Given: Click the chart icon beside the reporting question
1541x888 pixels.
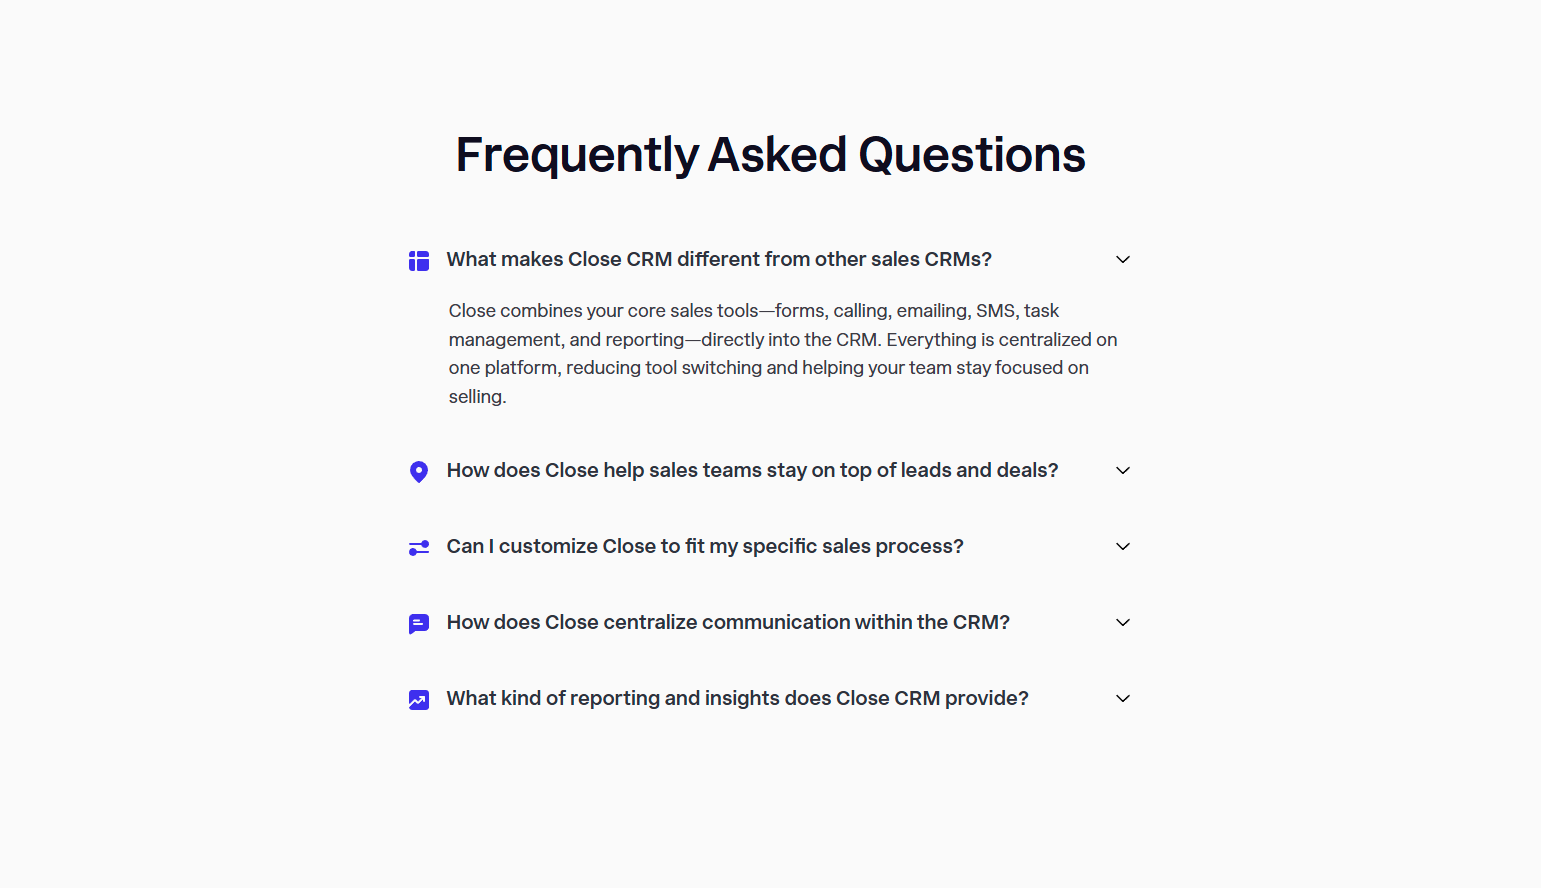Looking at the screenshot, I should 419,699.
